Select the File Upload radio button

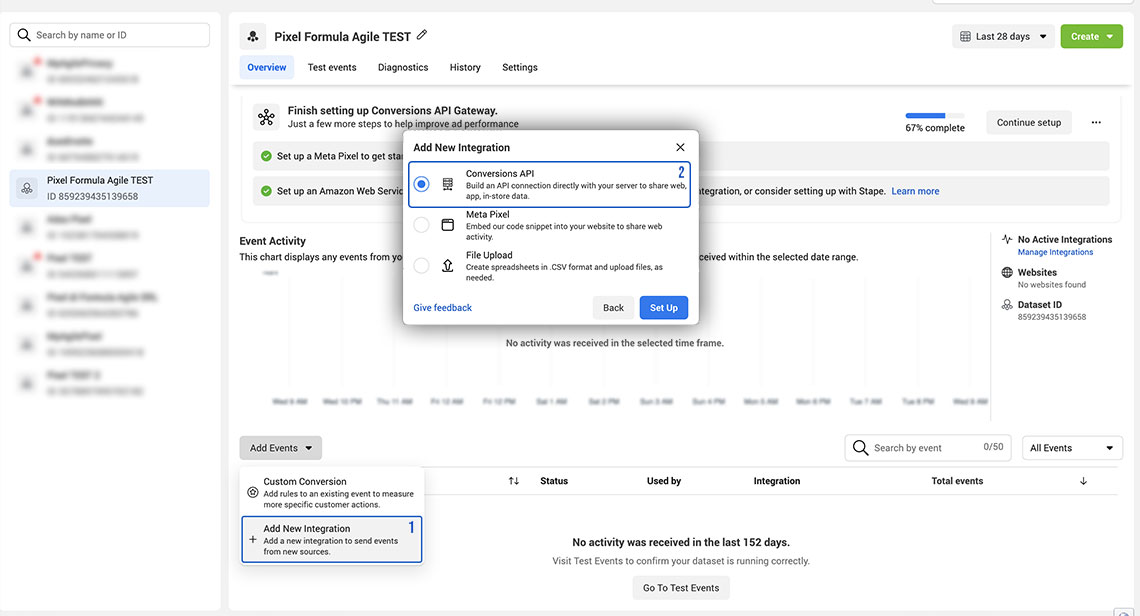pyautogui.click(x=422, y=266)
